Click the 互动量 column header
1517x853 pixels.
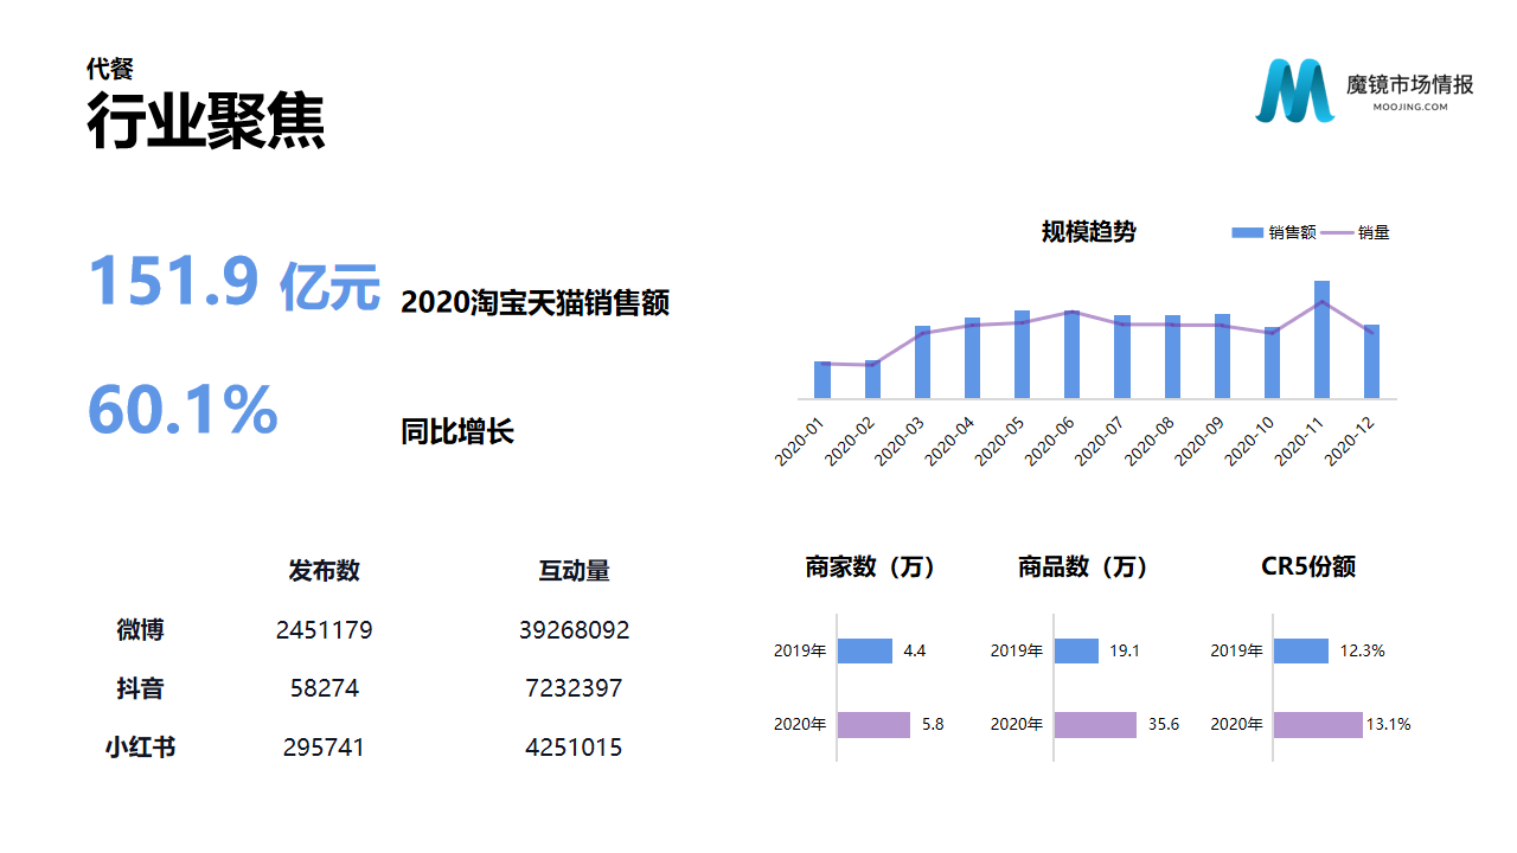[574, 571]
